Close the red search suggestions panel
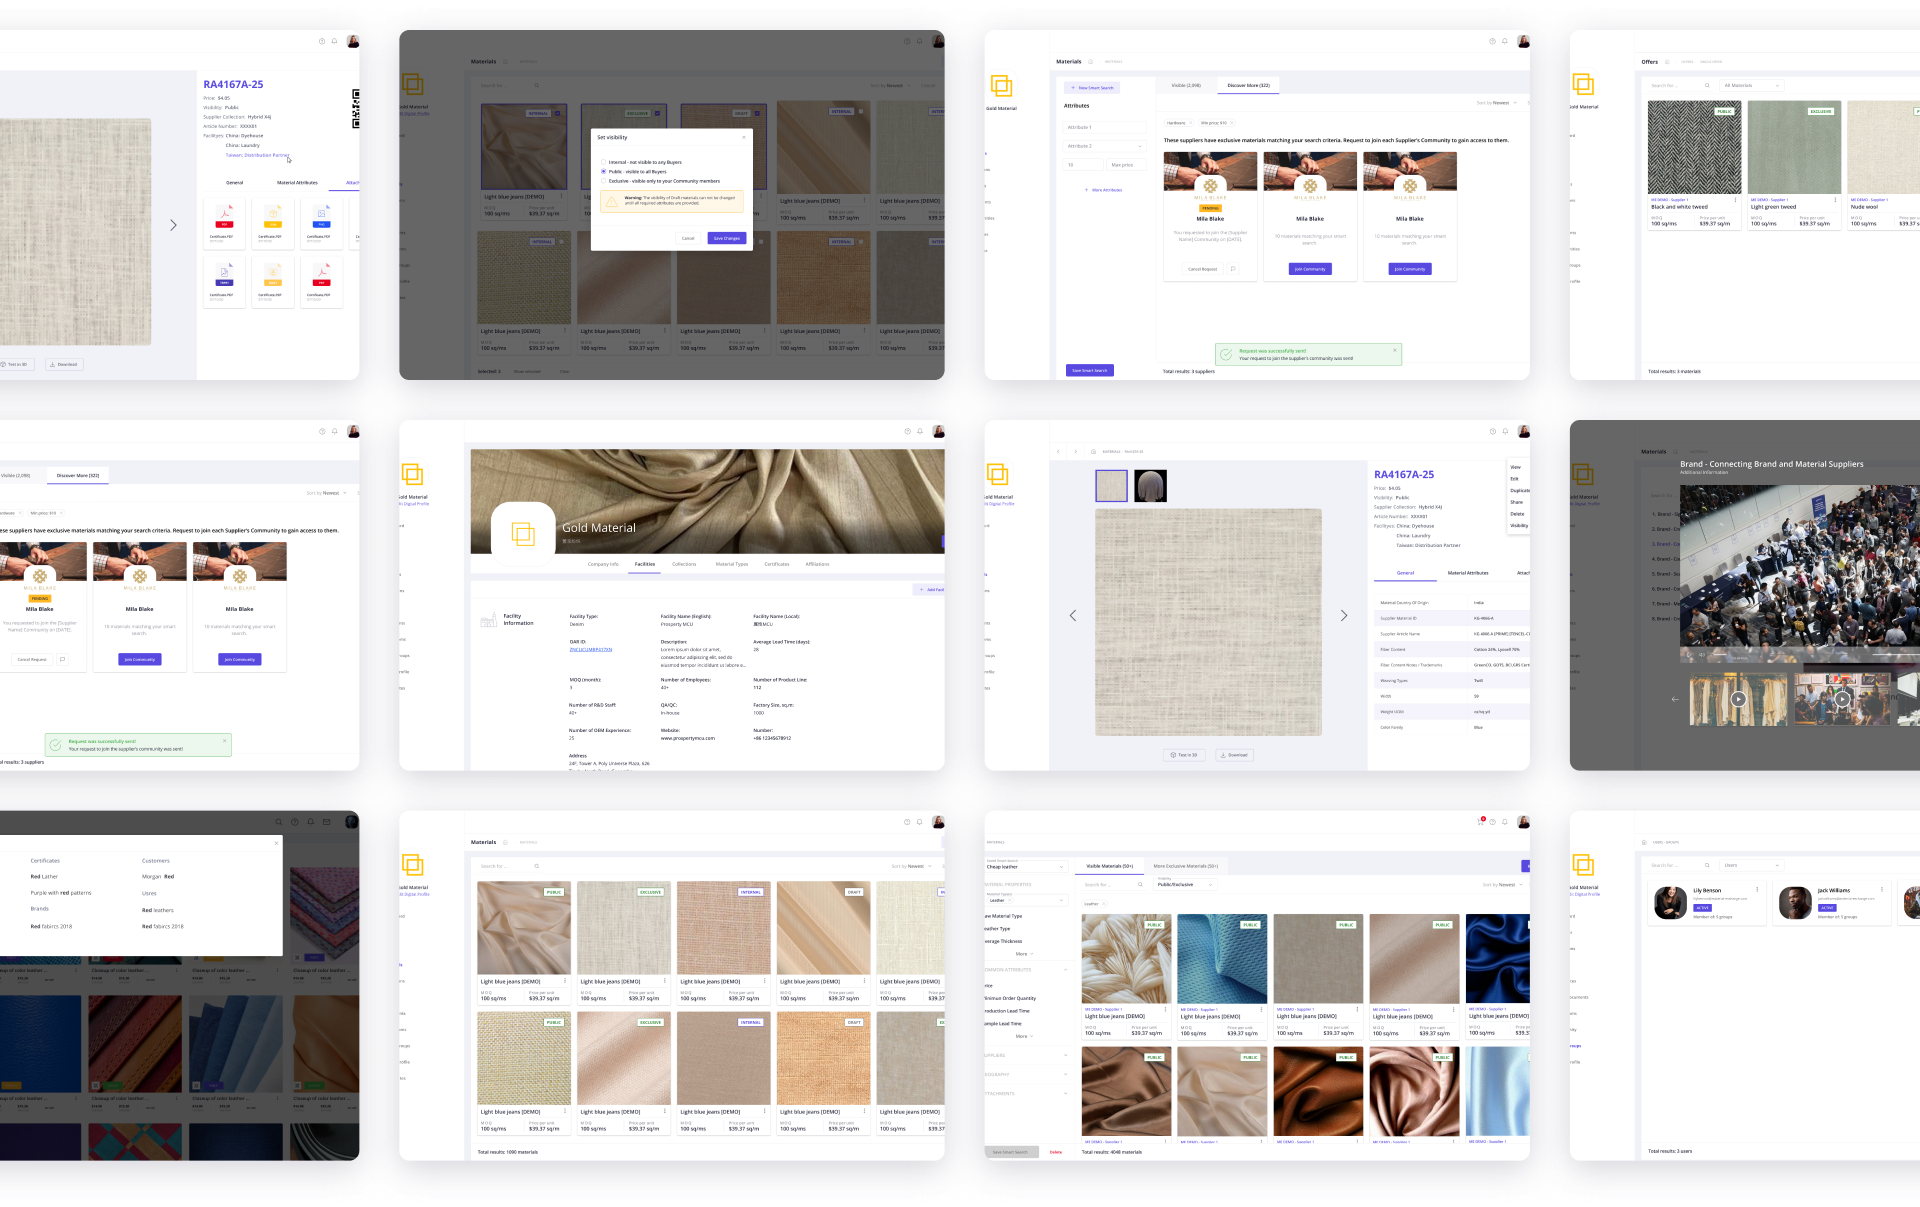Screen dimensions: 1920x1207 (276, 843)
